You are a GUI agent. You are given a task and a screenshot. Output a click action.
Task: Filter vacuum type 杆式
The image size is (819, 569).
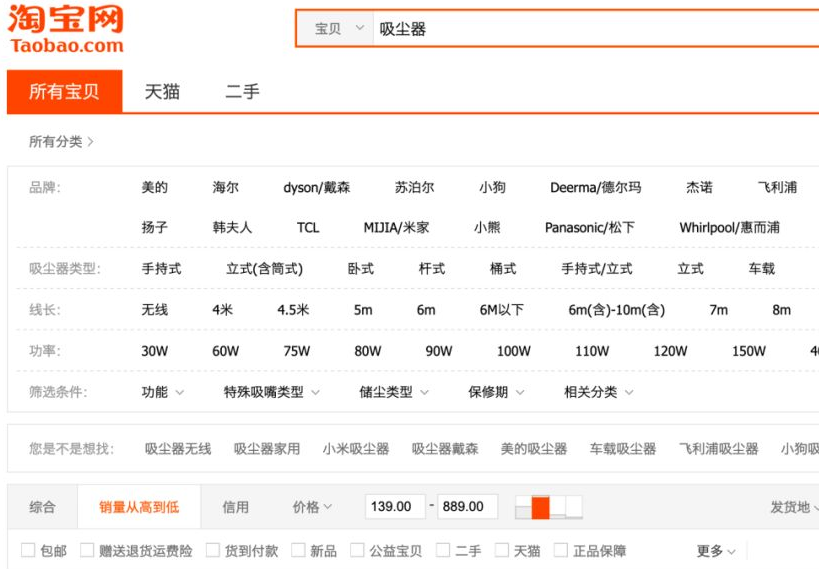[432, 269]
